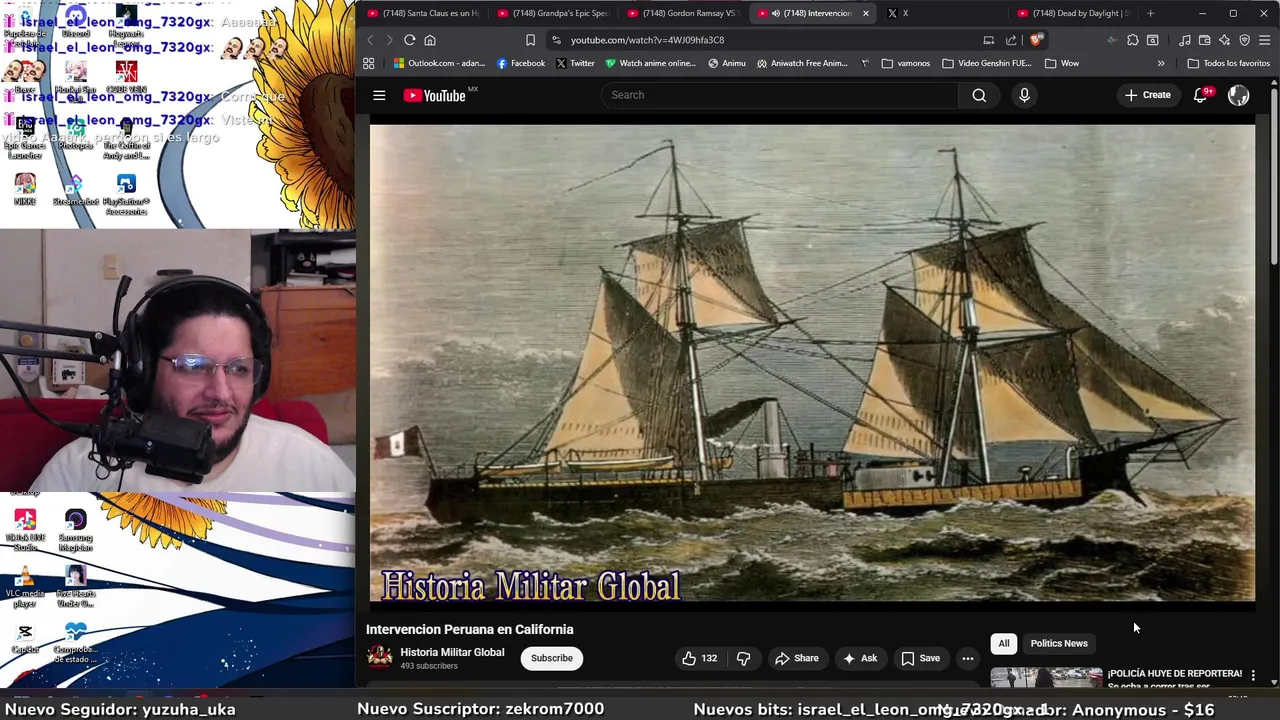Close the Intervencion browser tab
This screenshot has height=720, width=1280.
866,13
